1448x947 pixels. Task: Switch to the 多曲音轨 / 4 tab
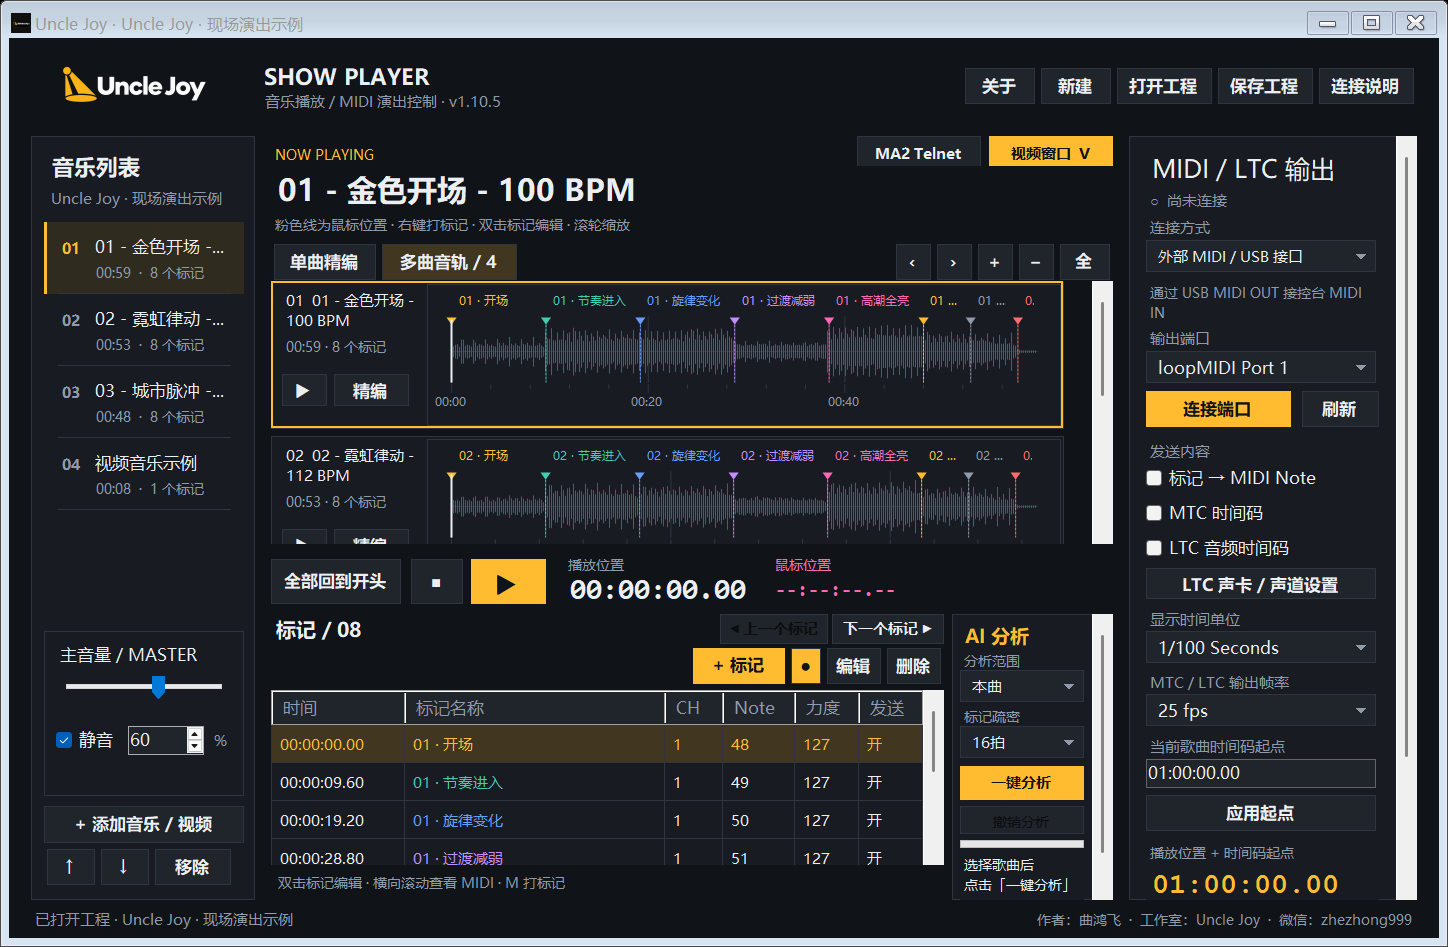[x=449, y=262]
